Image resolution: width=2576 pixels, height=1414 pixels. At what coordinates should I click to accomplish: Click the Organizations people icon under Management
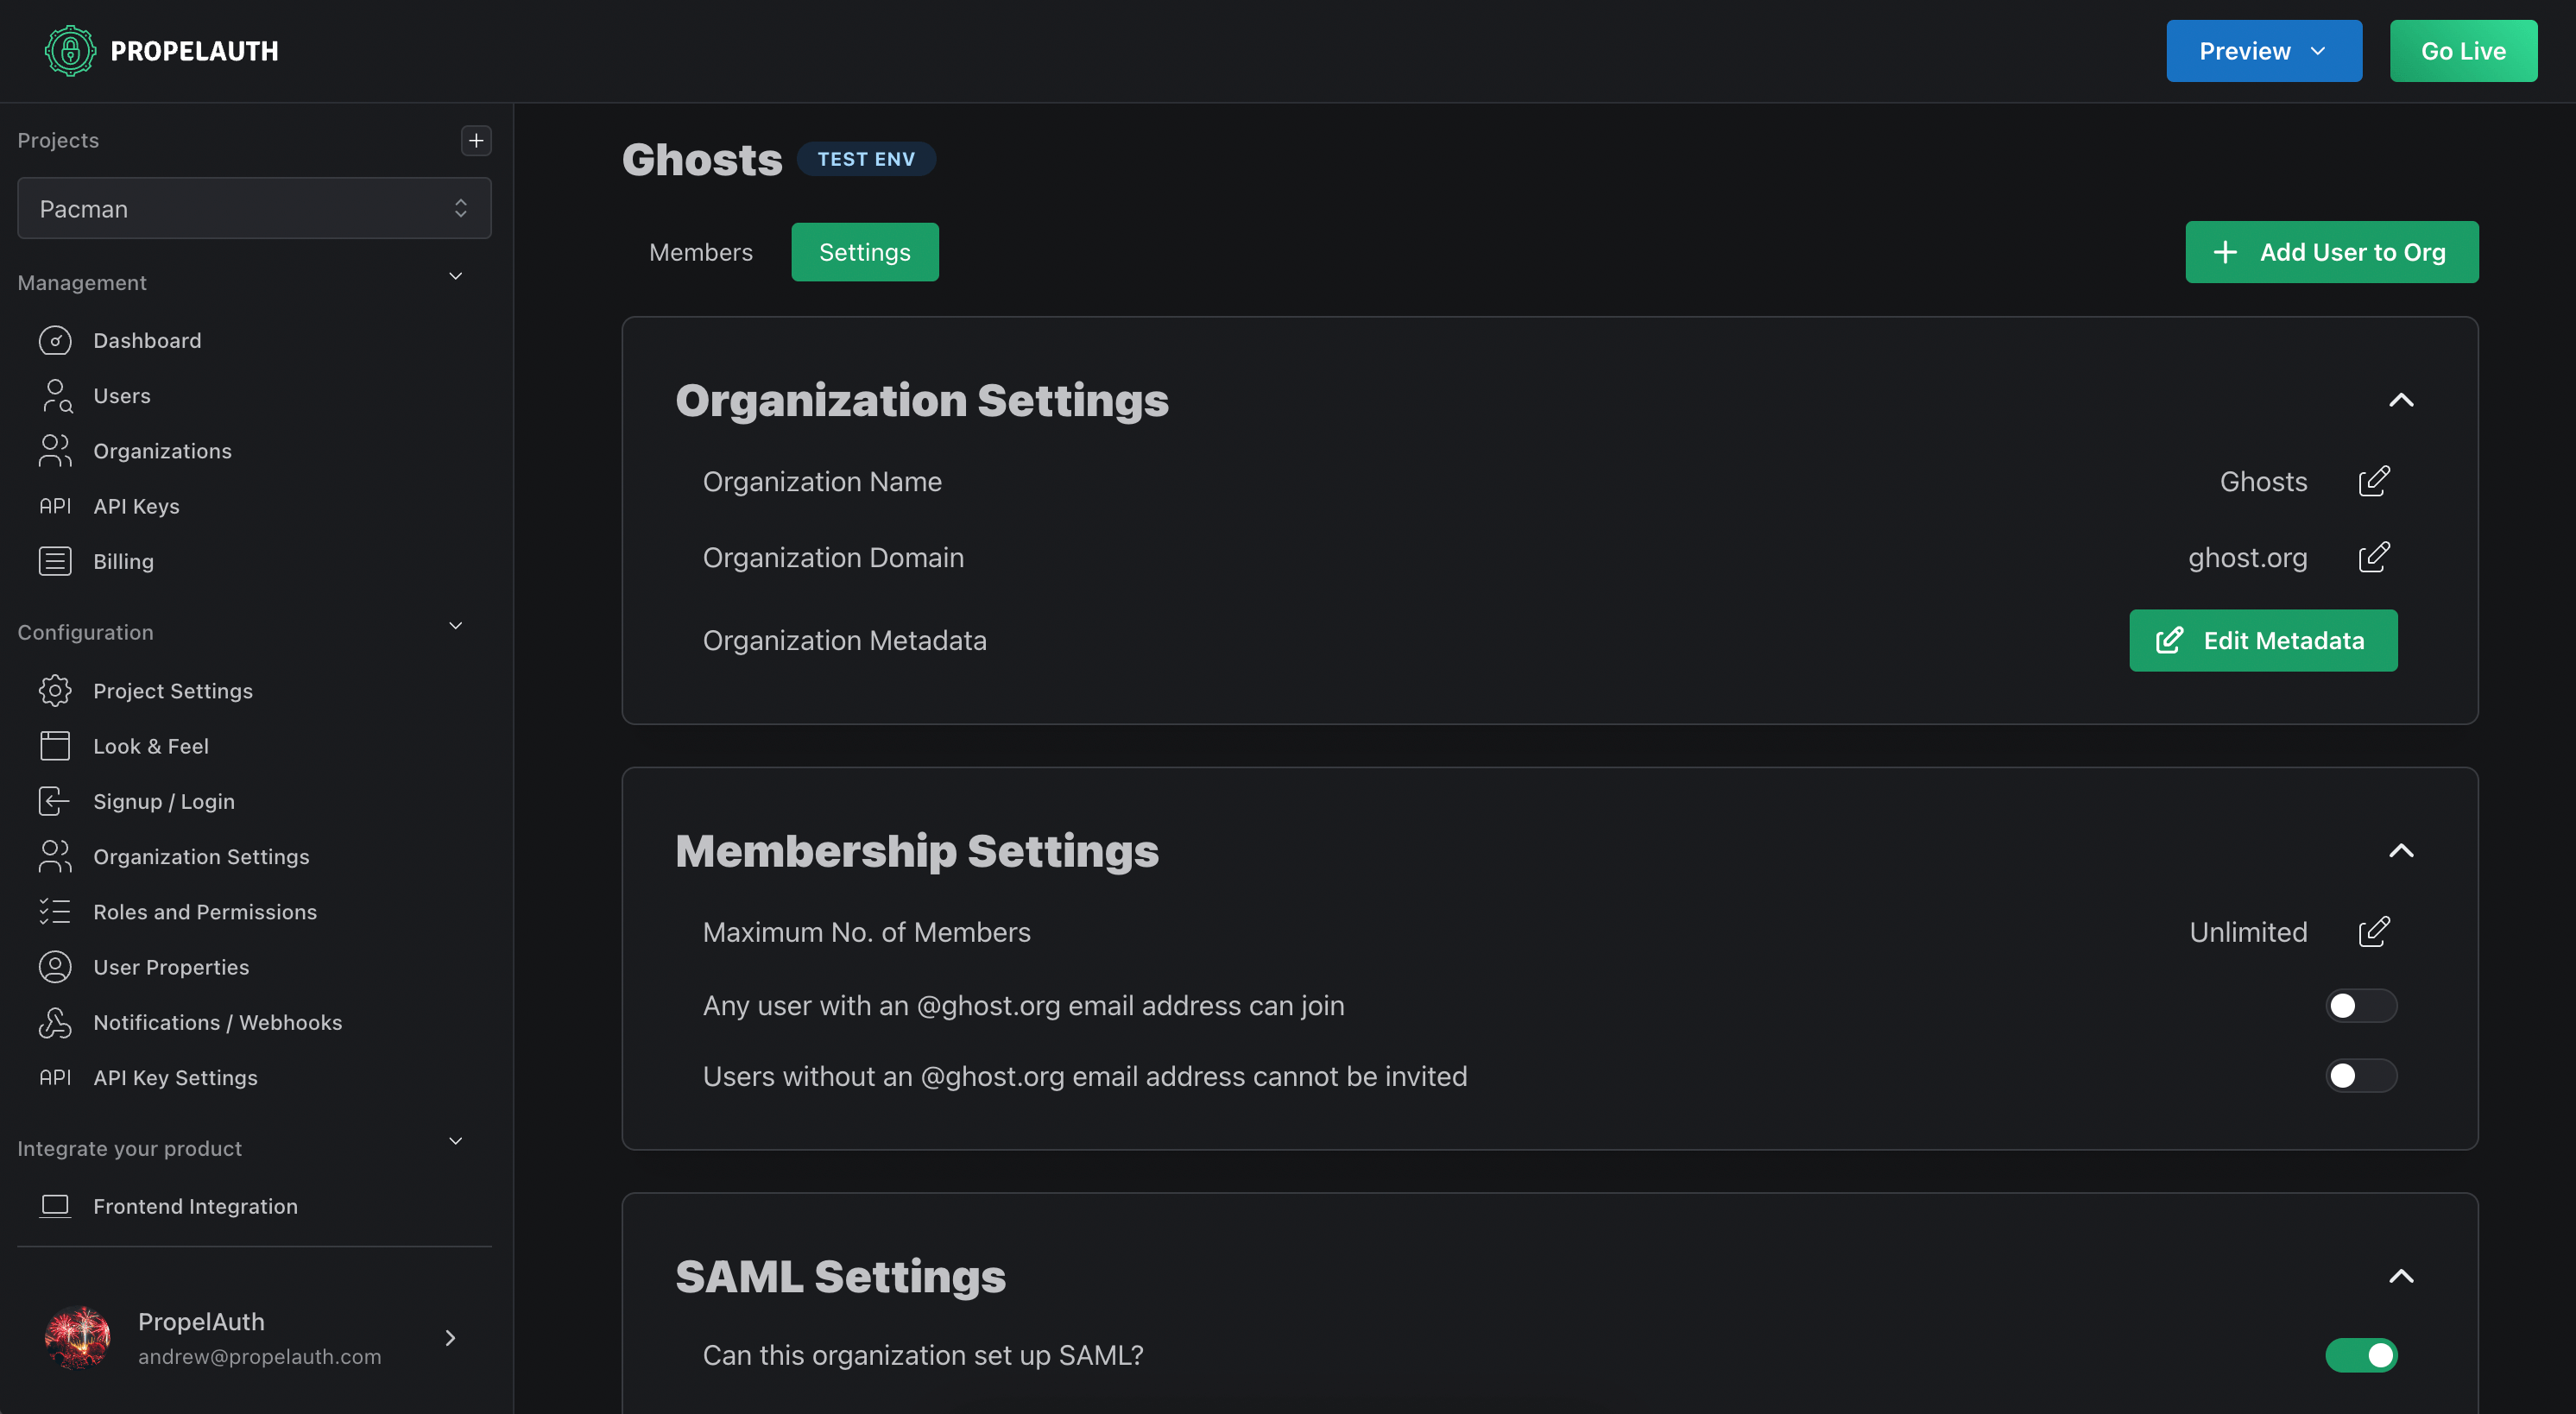click(55, 451)
